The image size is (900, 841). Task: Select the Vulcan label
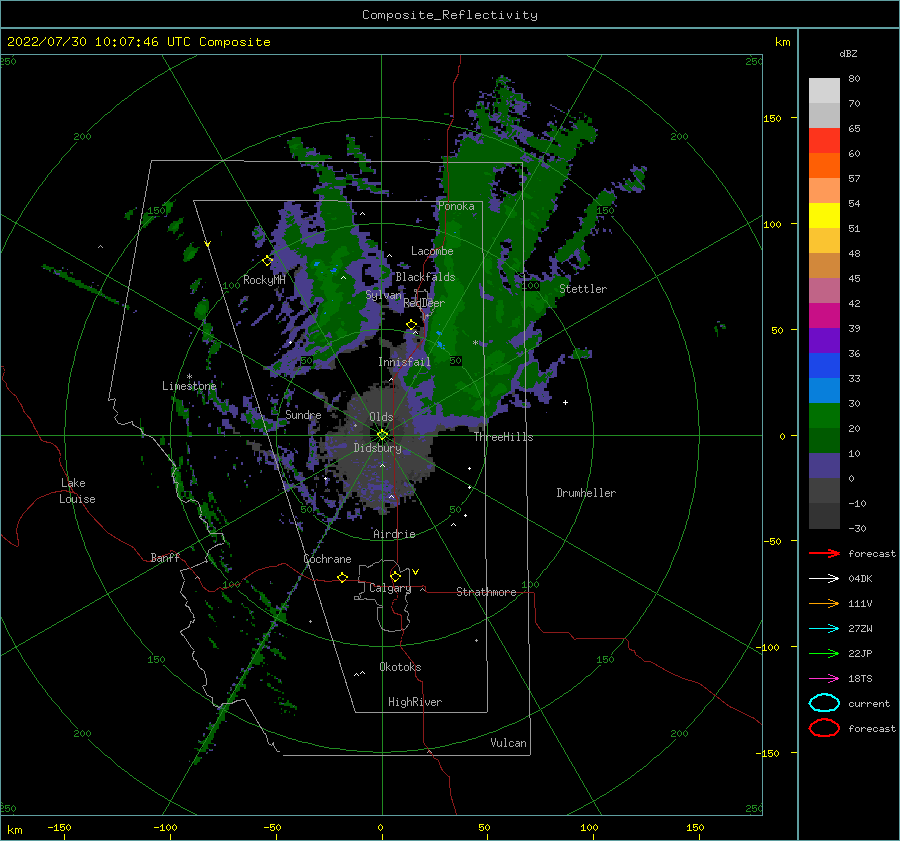[508, 743]
